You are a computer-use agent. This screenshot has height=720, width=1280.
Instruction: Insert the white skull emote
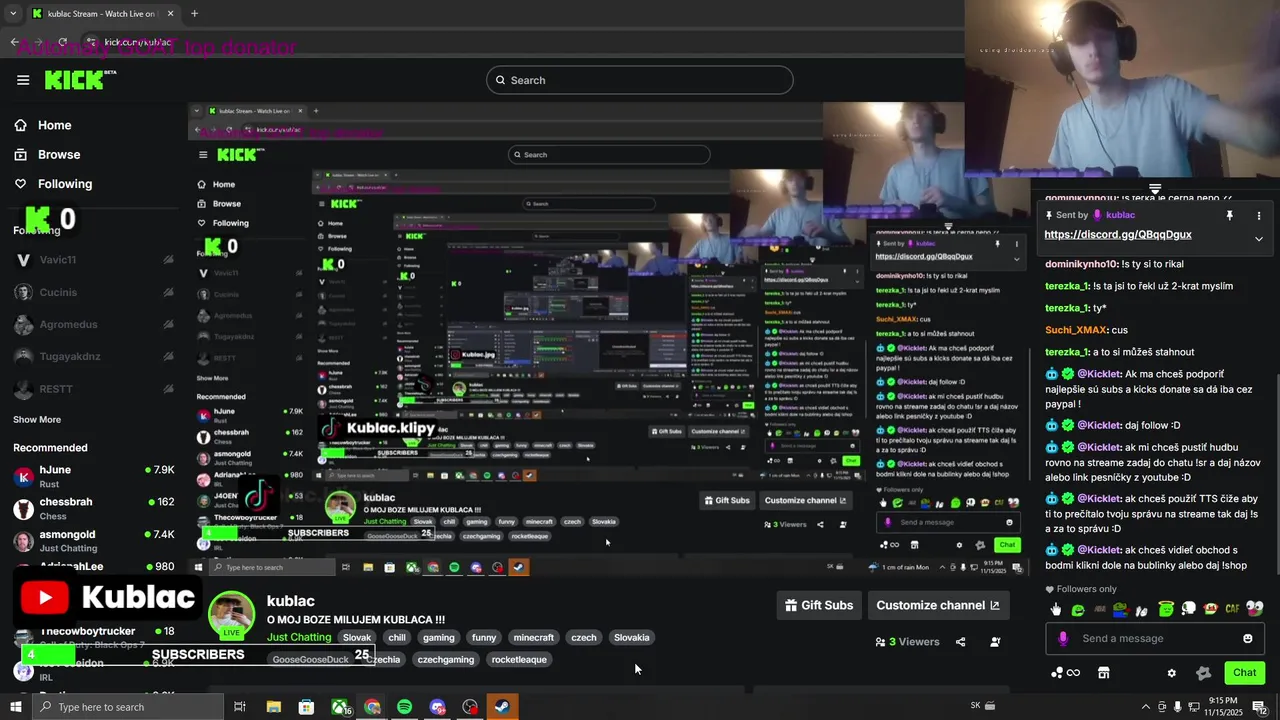(x=1188, y=609)
